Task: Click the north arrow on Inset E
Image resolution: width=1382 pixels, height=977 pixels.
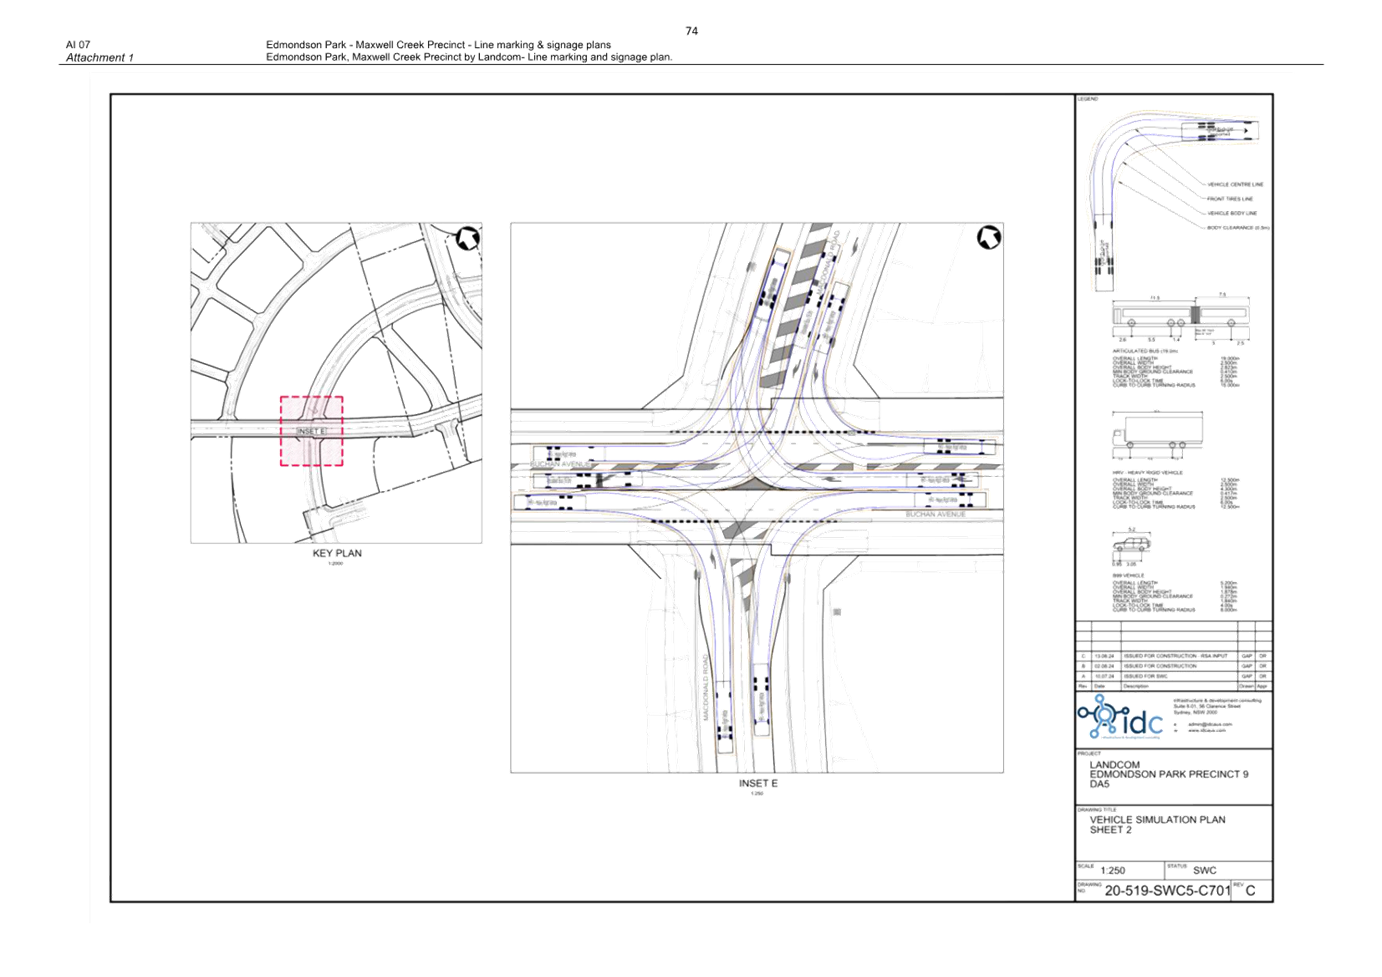Action: tap(989, 237)
